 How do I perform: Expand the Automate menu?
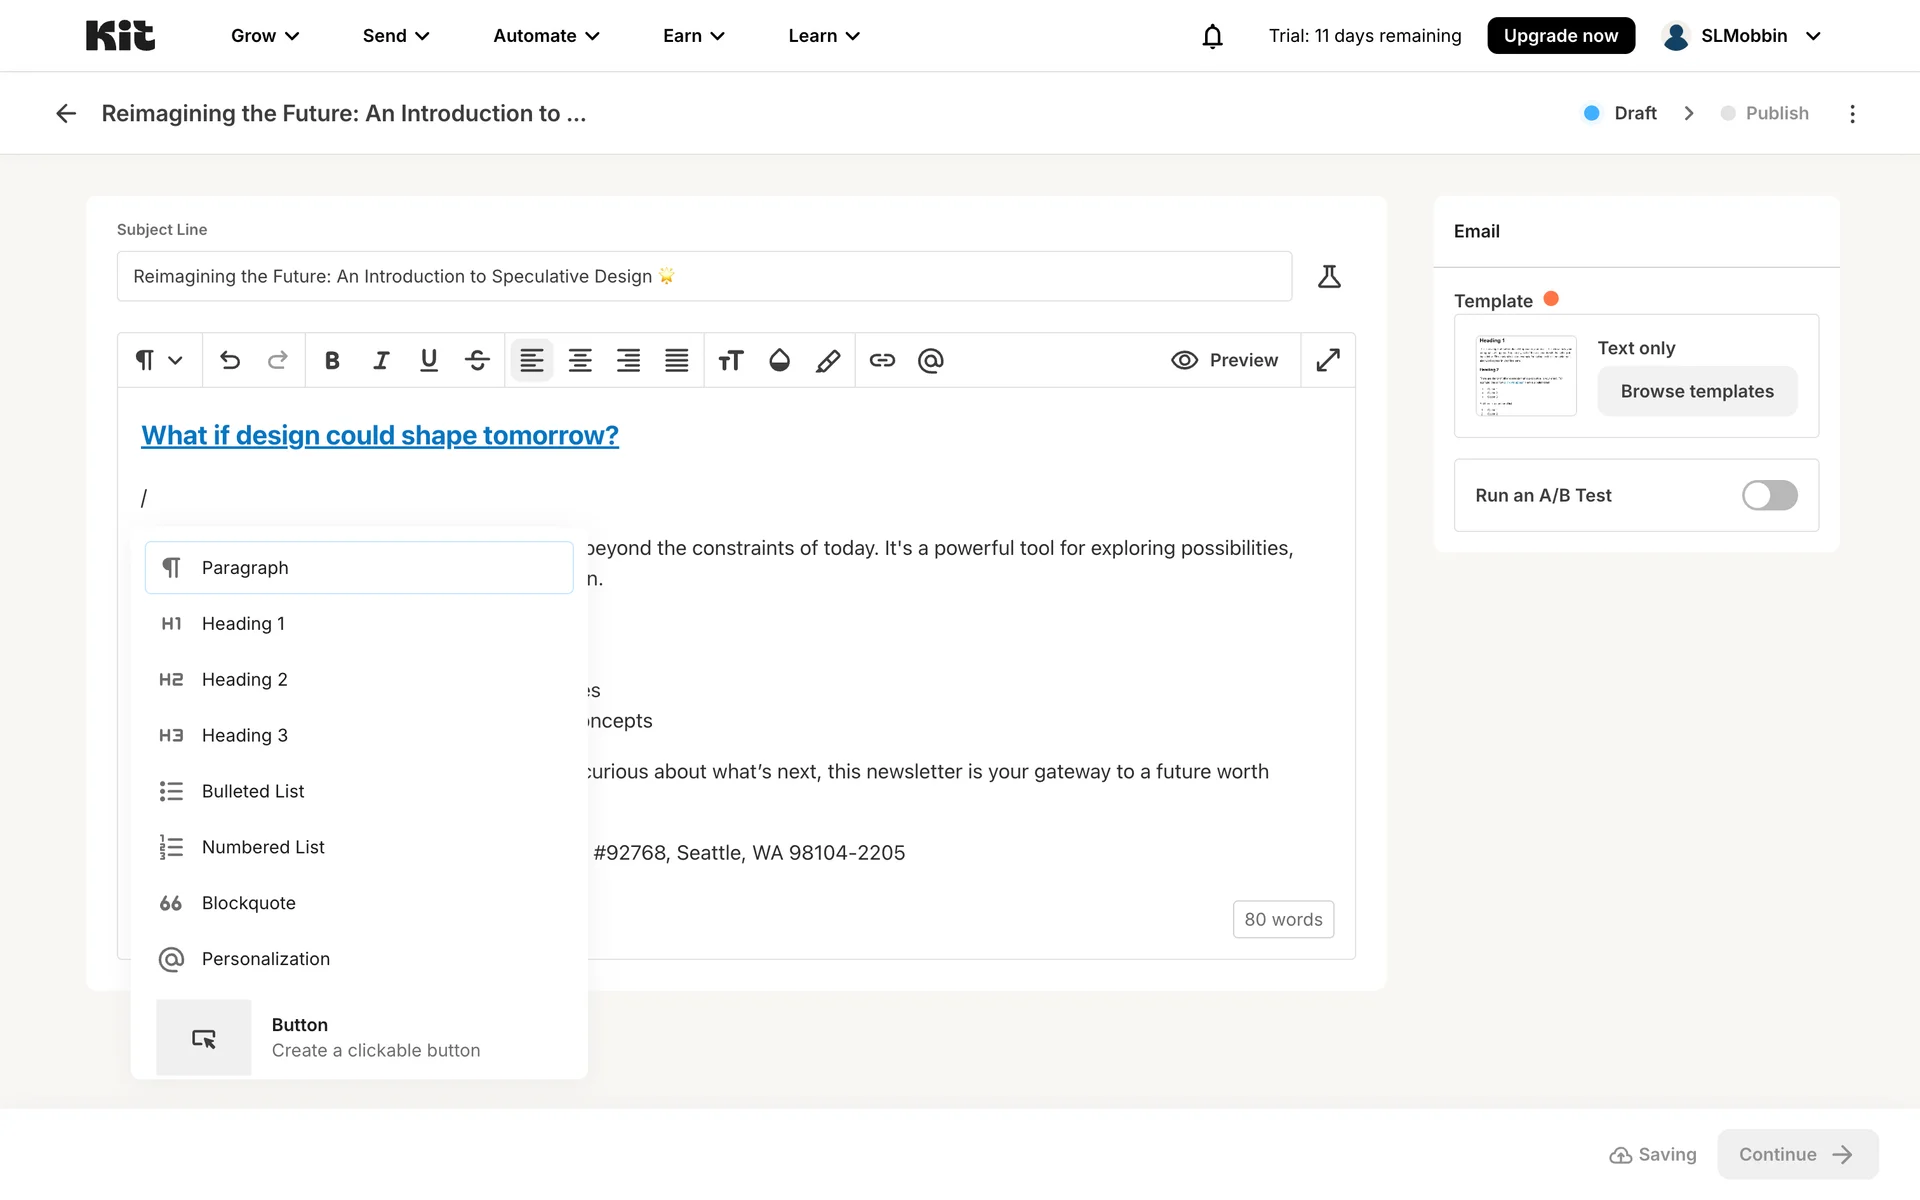point(546,36)
